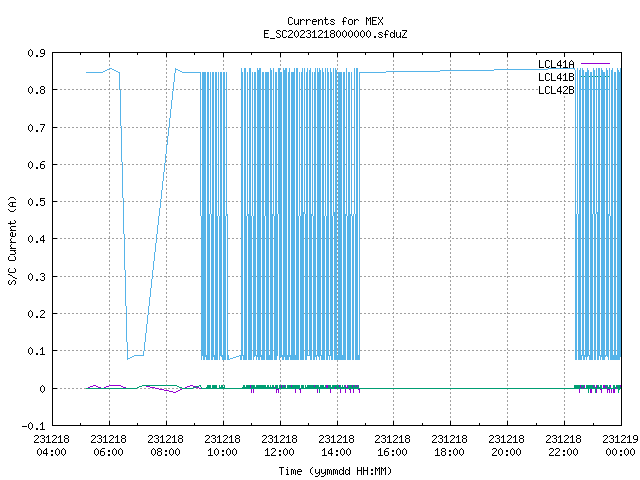Click the 231218 14:00 time tick label
The height and width of the screenshot is (480, 640).
[x=336, y=446]
